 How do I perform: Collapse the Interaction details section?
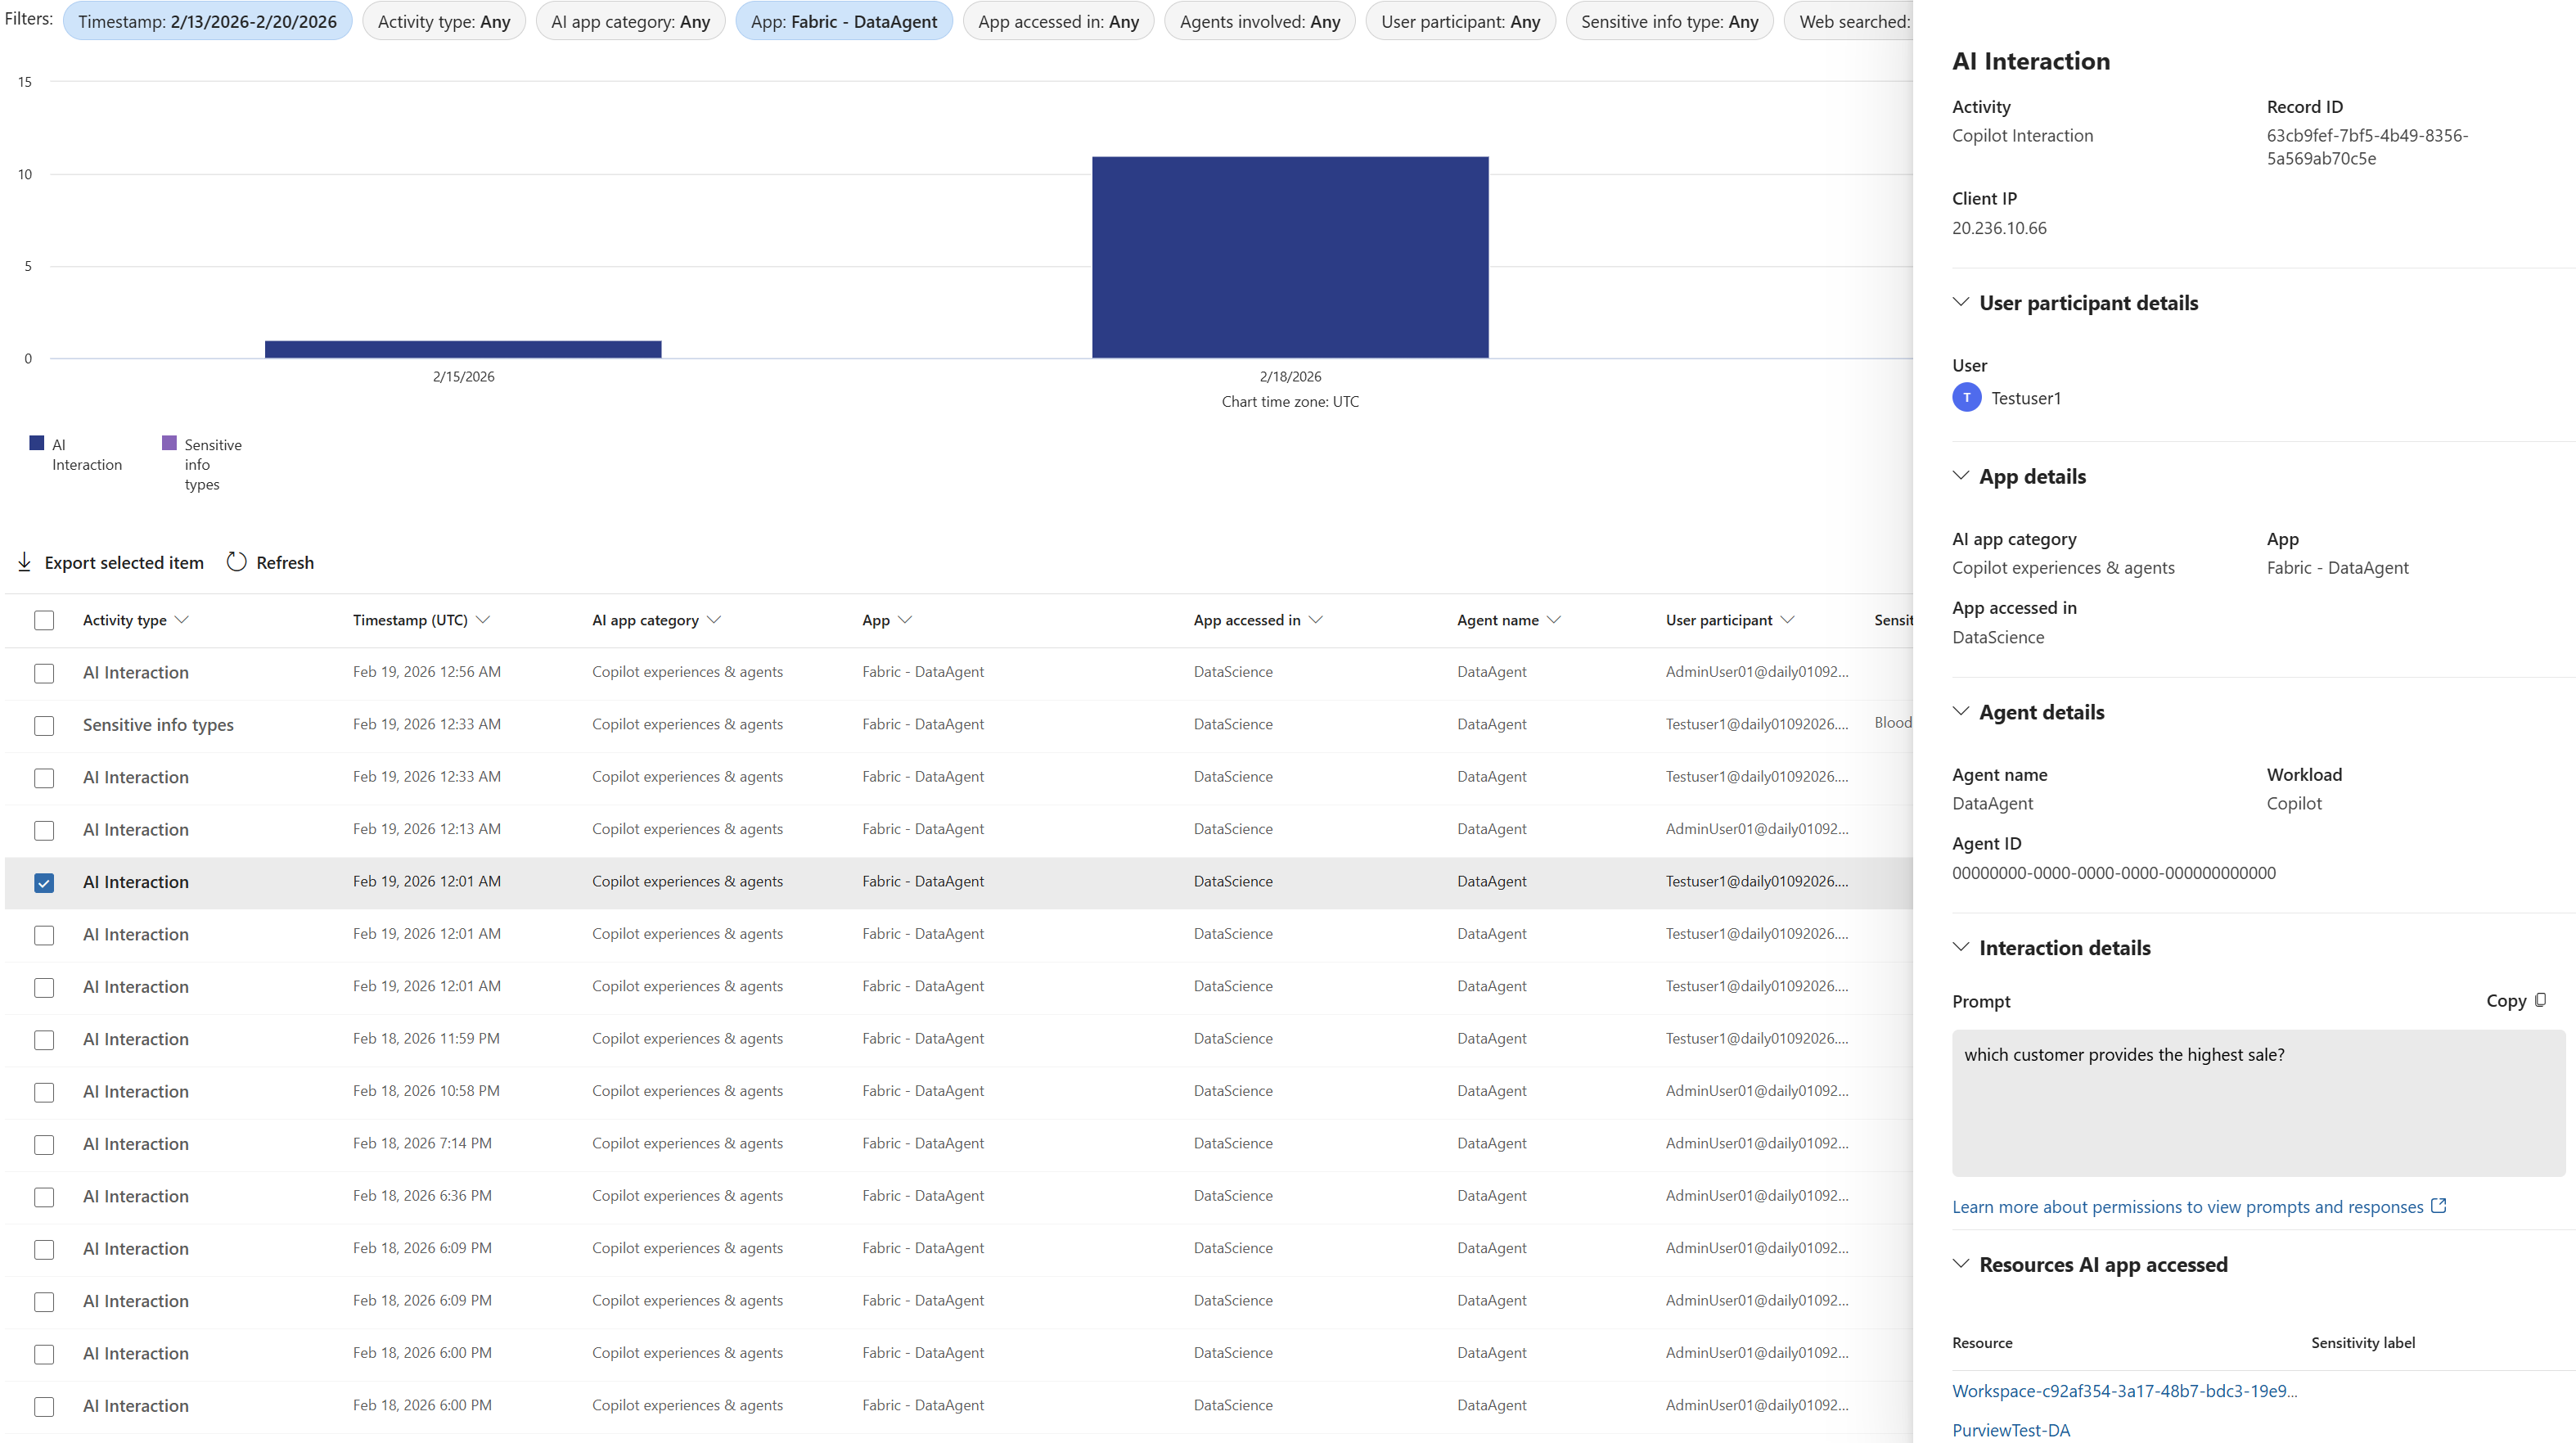pyautogui.click(x=1960, y=947)
